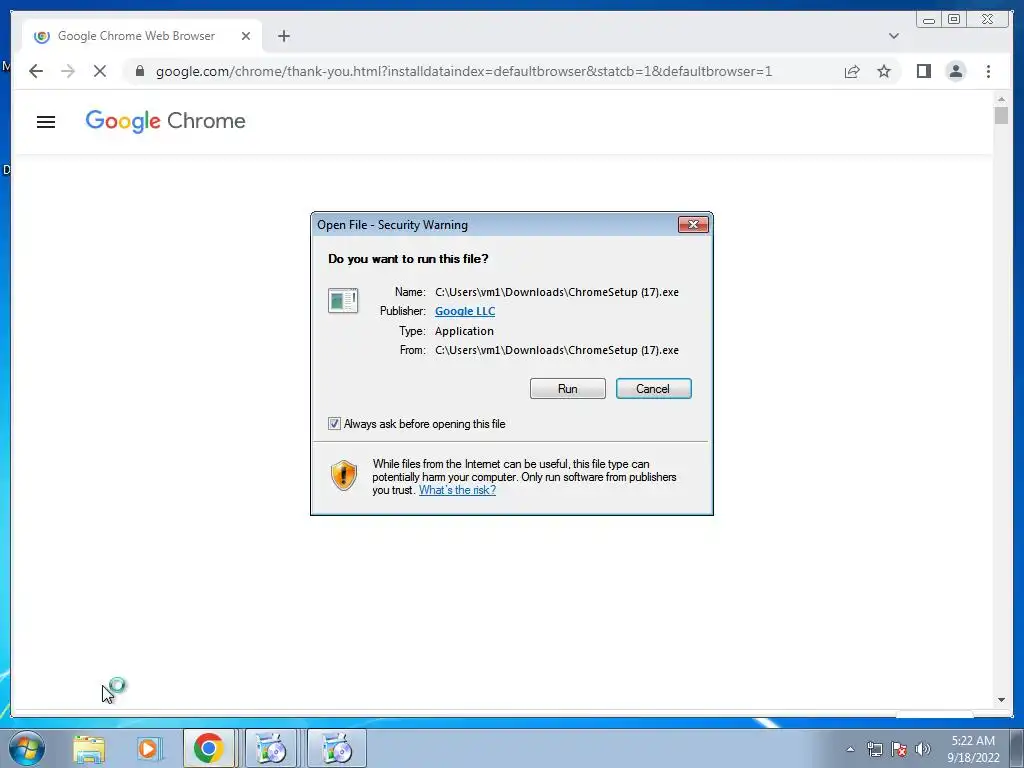Show hidden system tray icons

coord(850,749)
